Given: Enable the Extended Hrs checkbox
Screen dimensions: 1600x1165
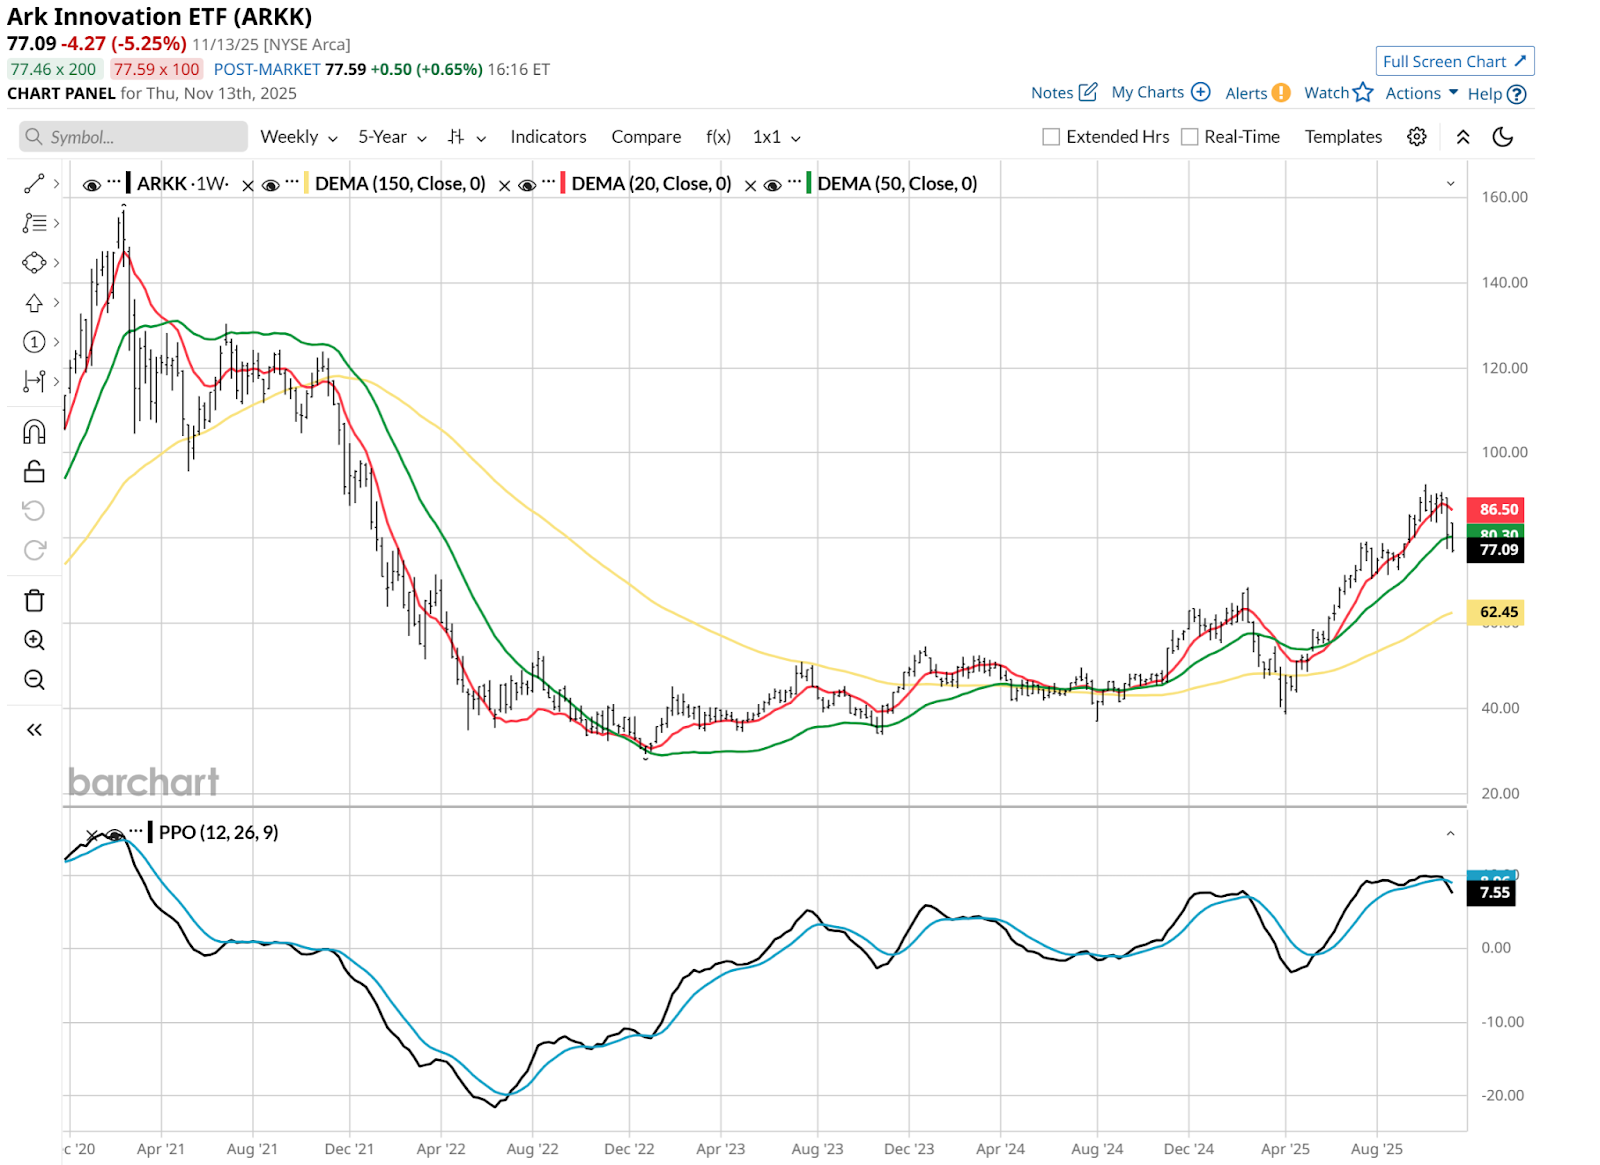Looking at the screenshot, I should 1051,137.
